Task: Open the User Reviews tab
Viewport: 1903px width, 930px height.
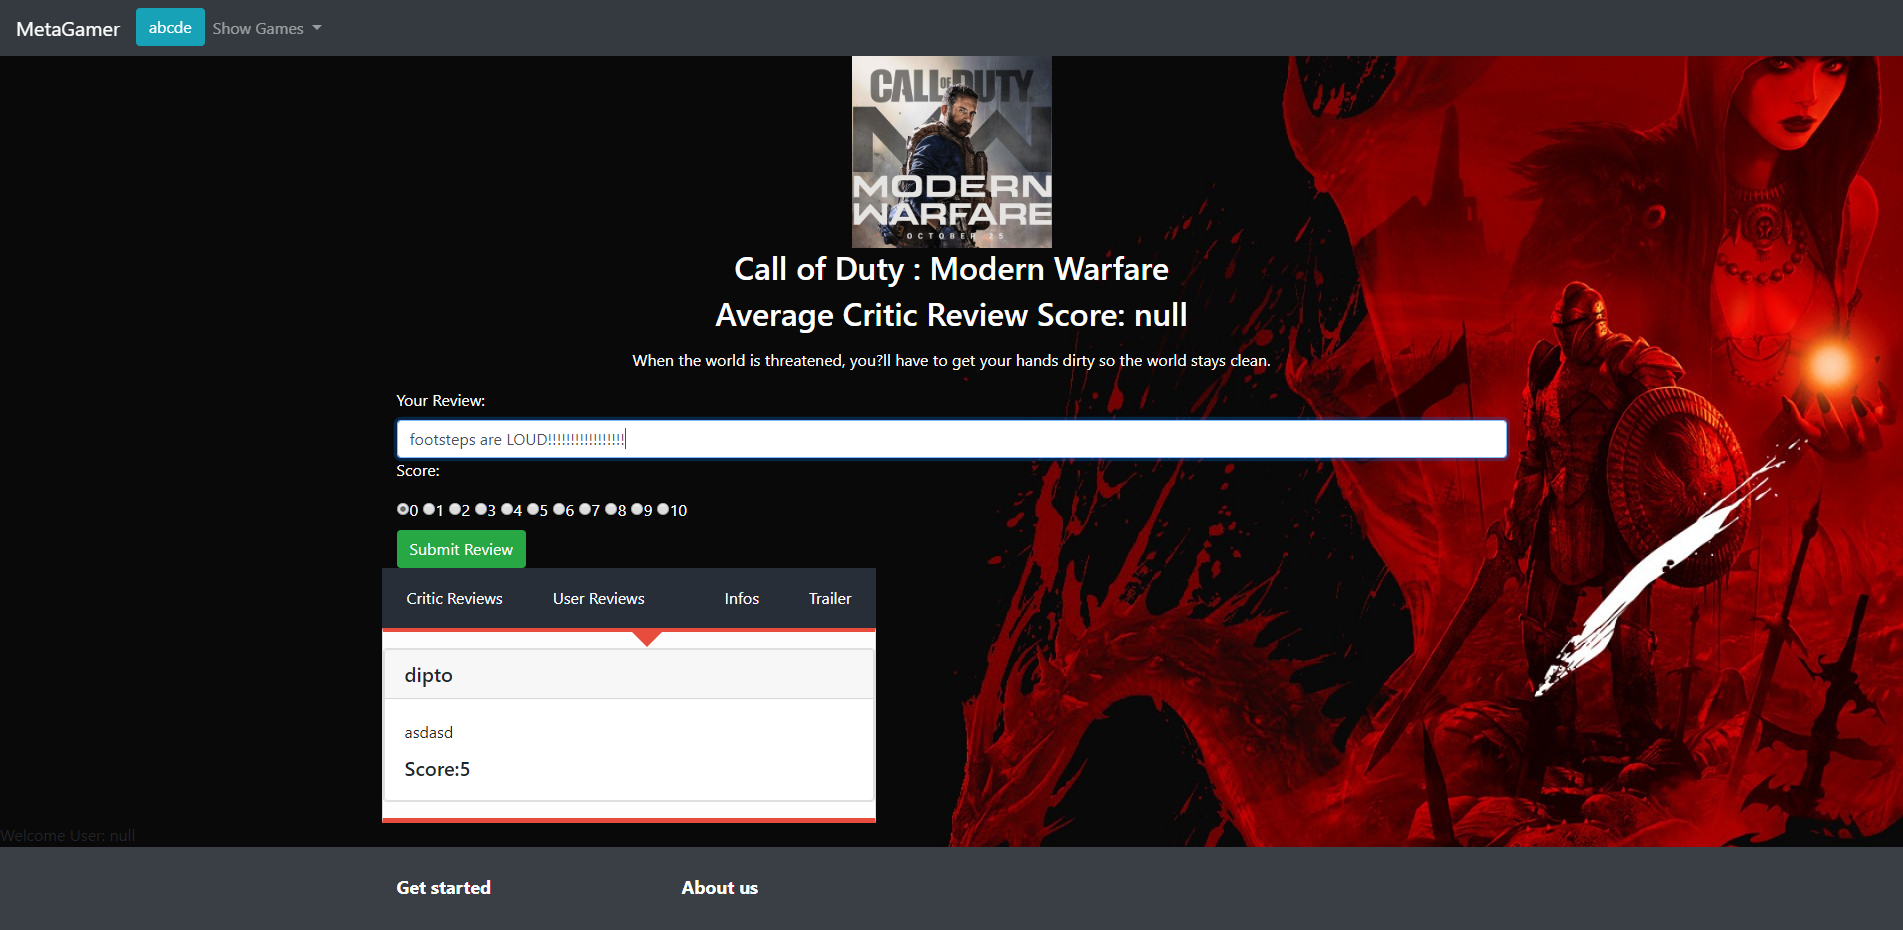Action: coord(597,598)
